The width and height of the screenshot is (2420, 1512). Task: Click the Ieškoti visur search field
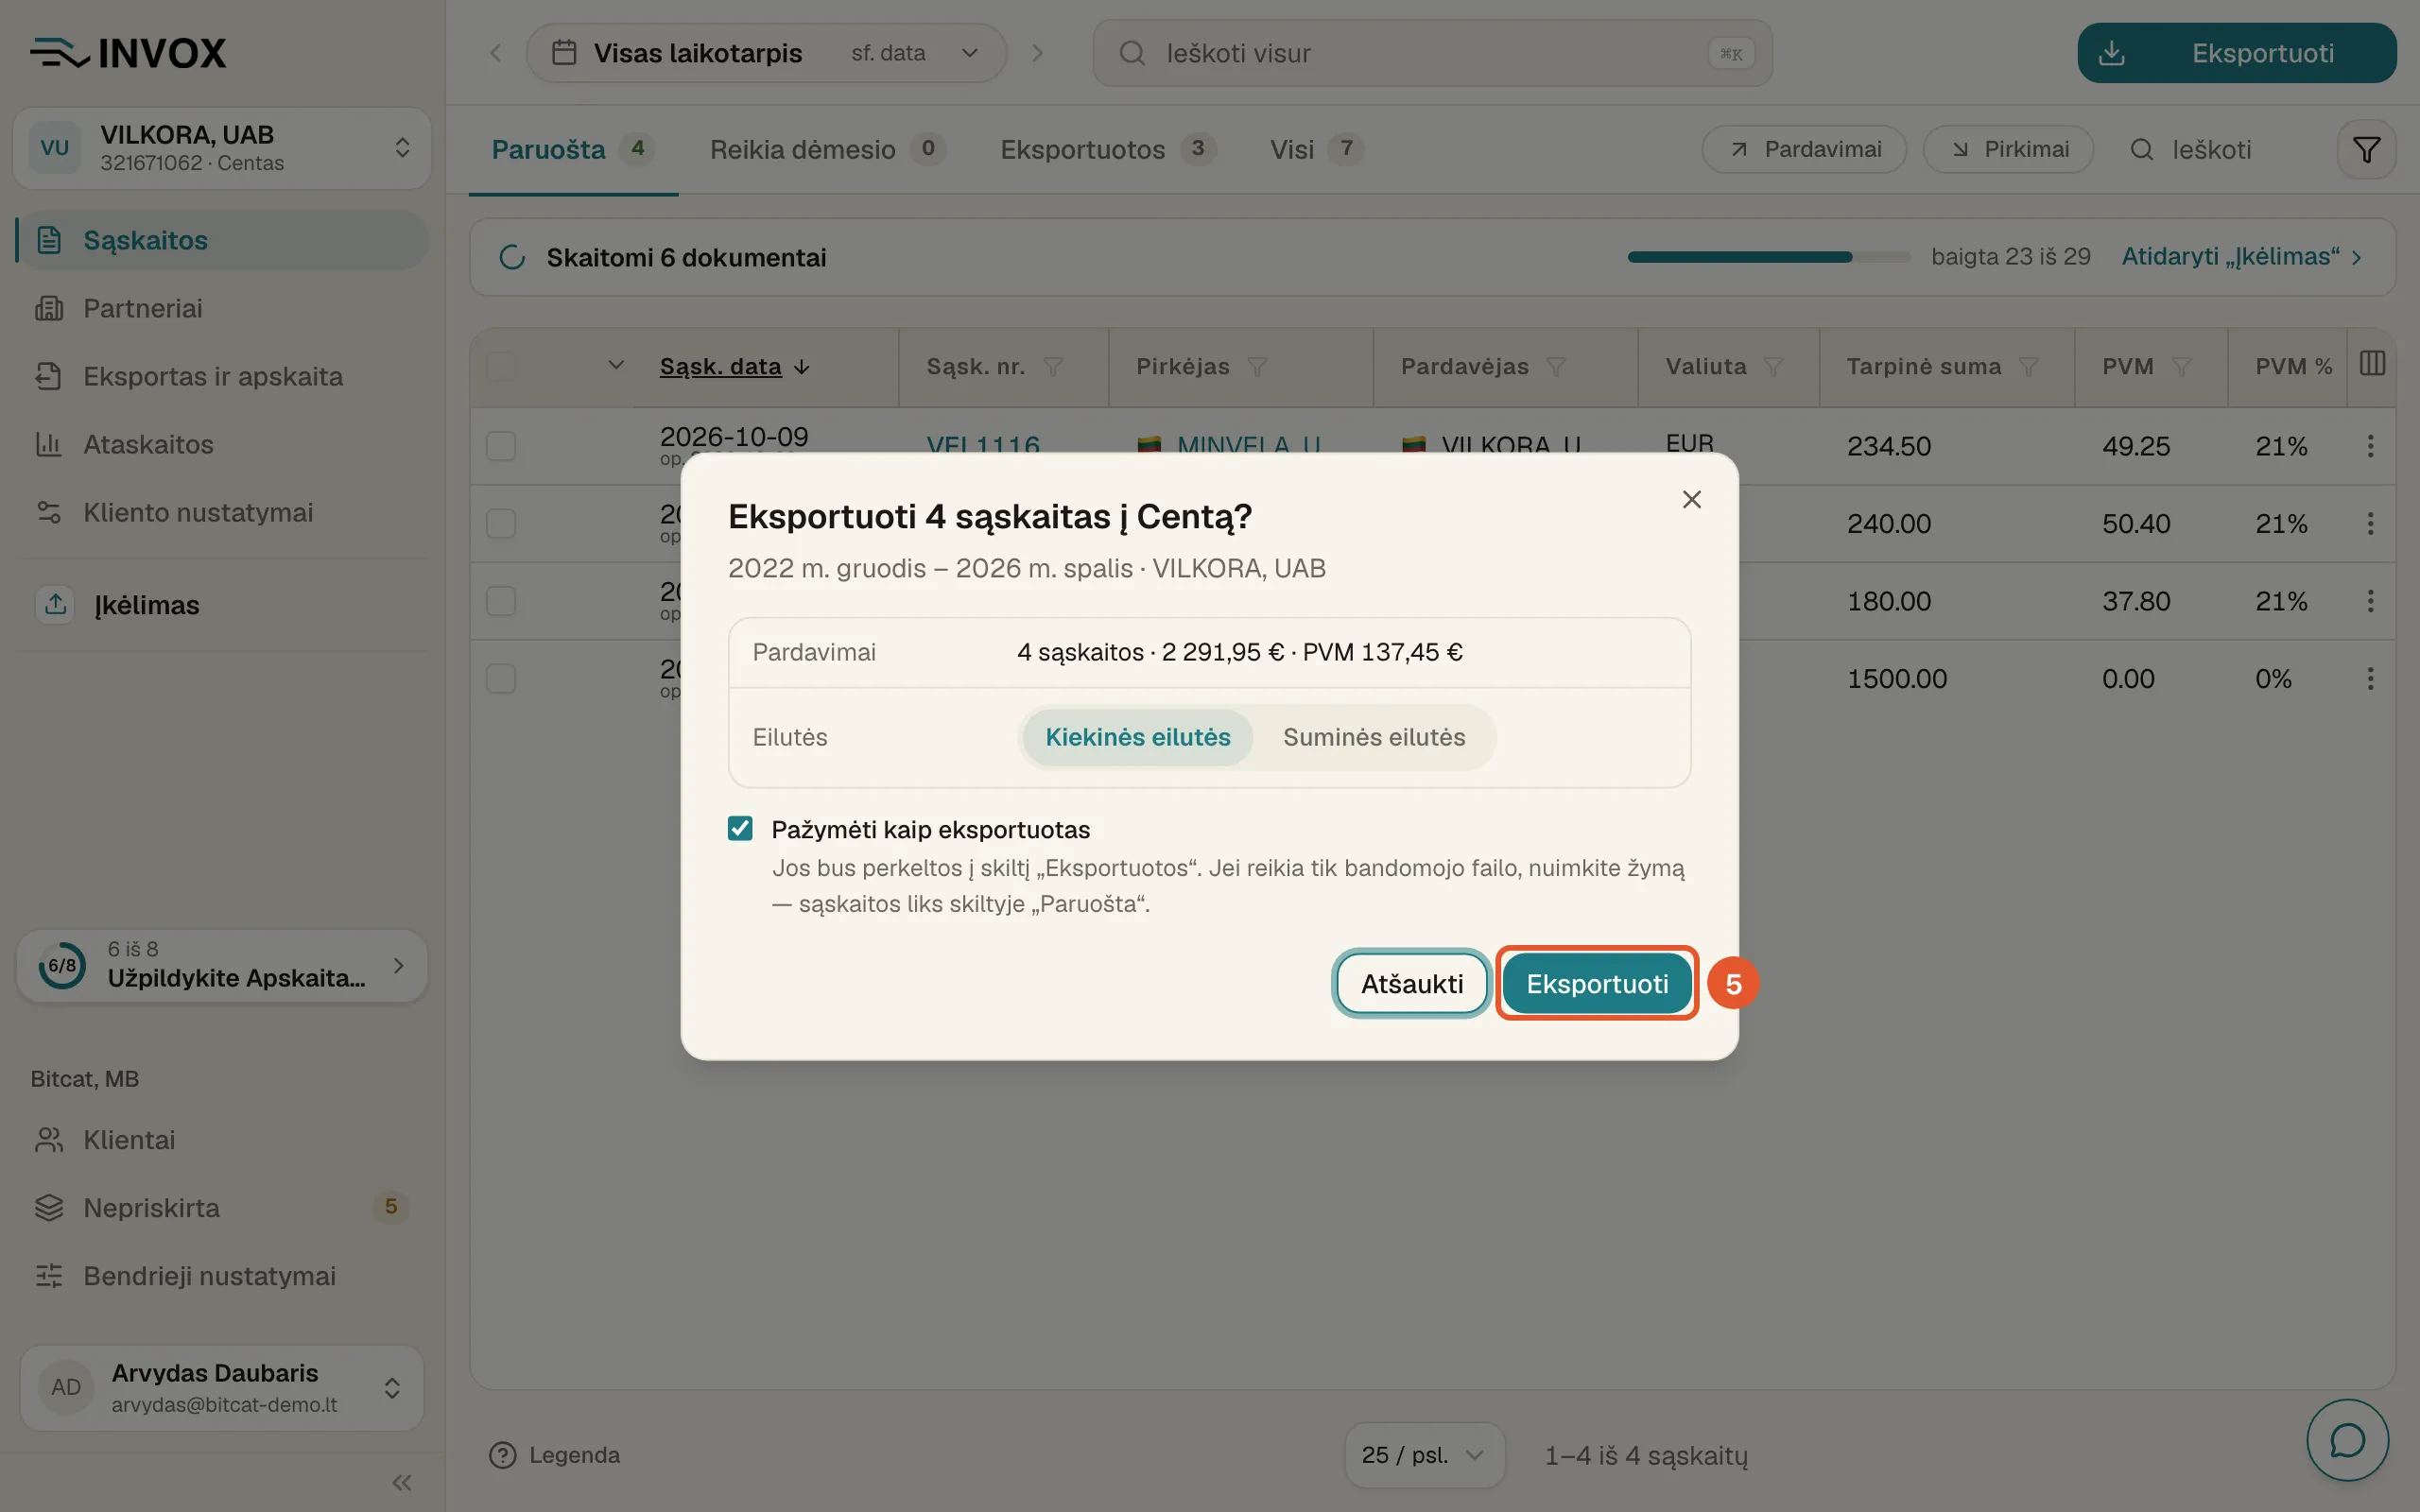point(1432,53)
